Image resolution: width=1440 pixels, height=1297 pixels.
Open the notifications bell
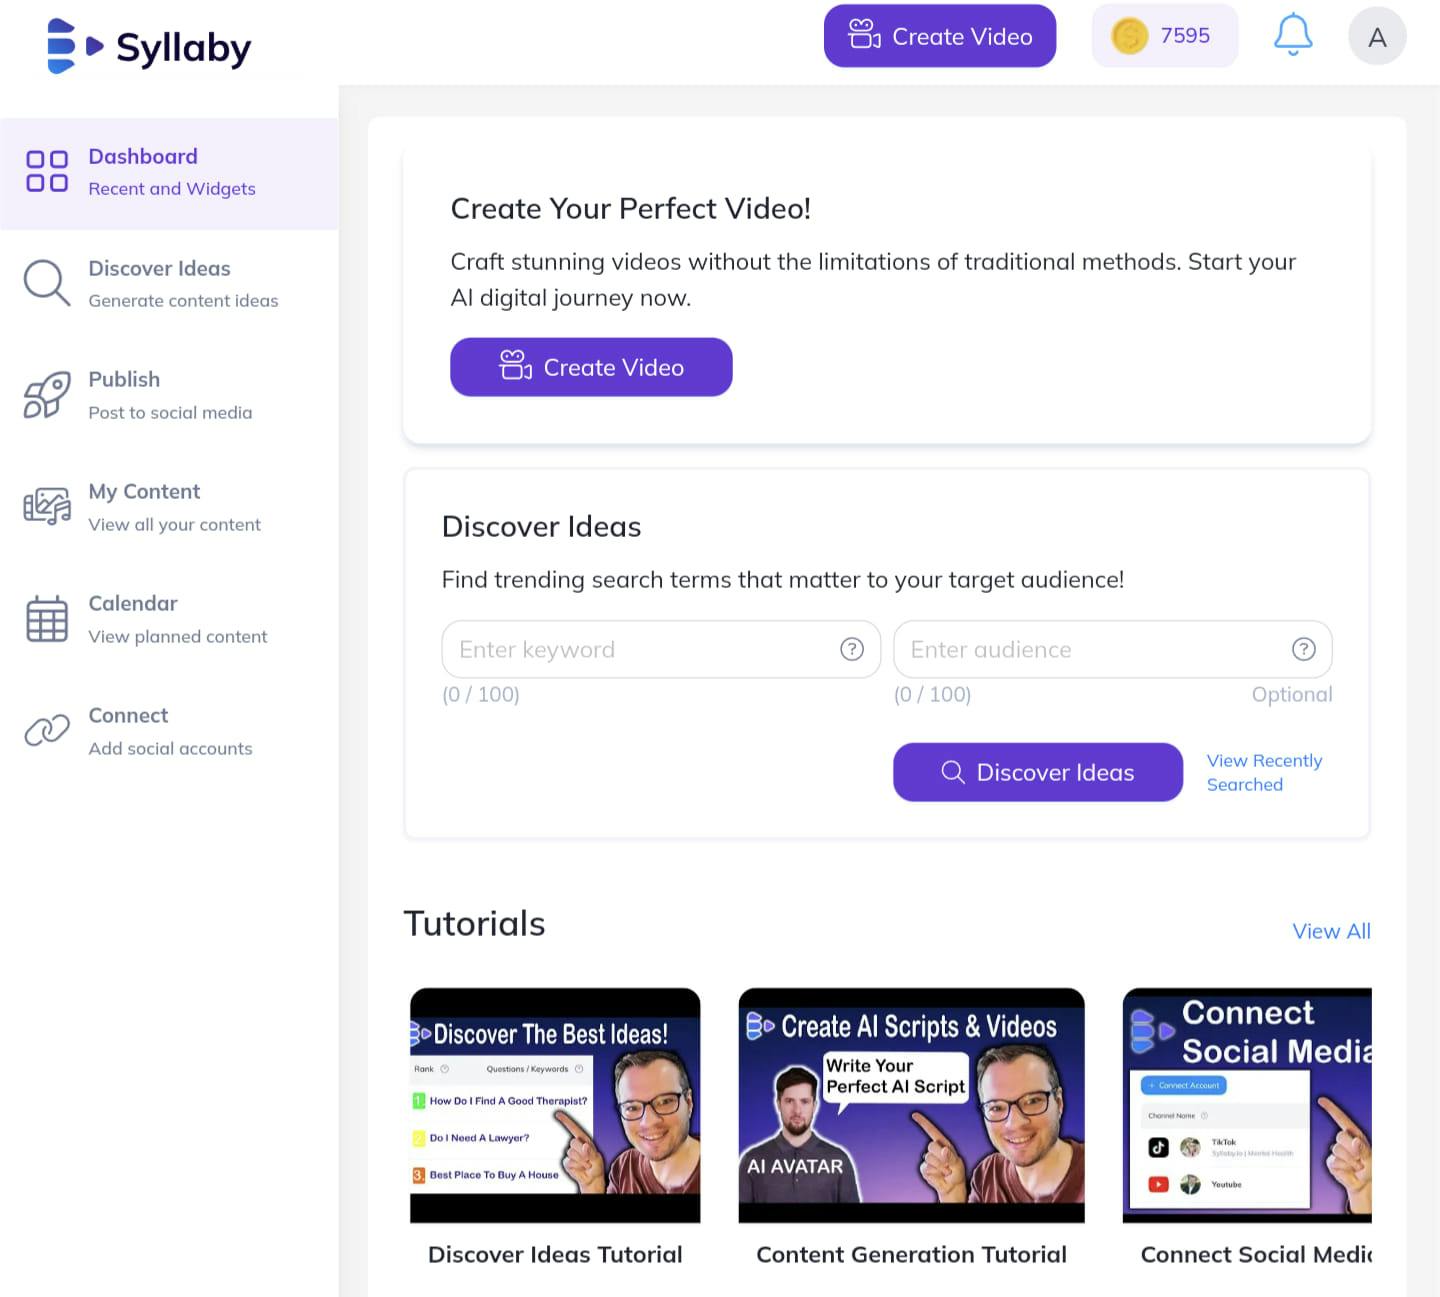click(x=1292, y=36)
